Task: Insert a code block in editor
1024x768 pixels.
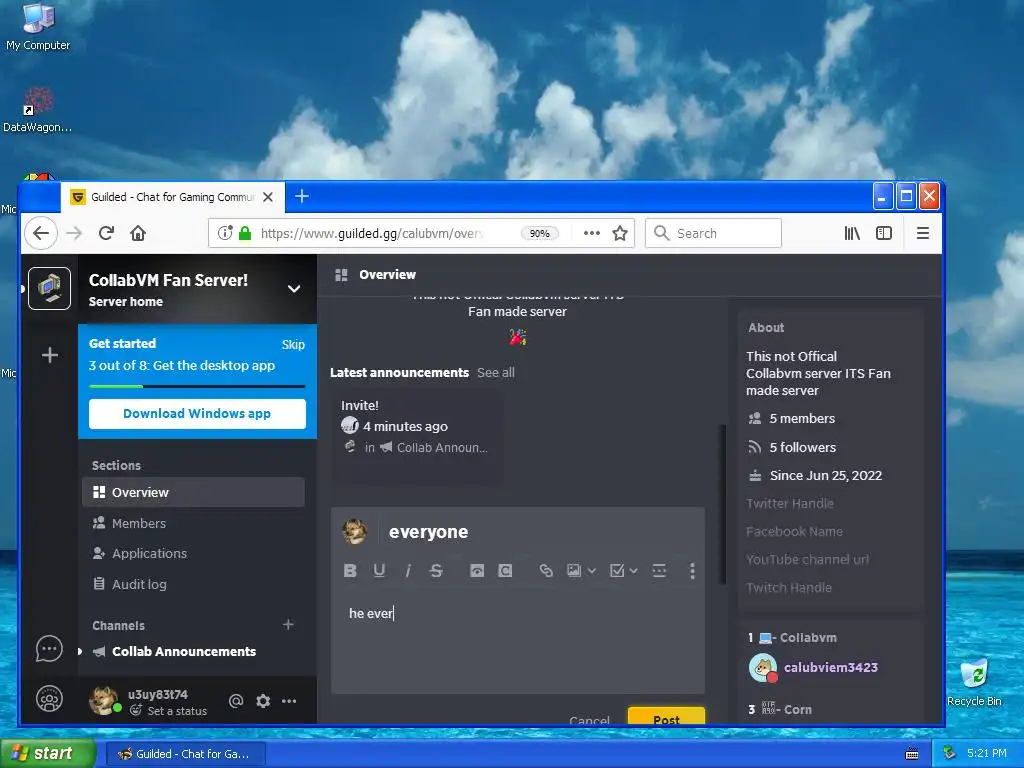Action: 477,571
